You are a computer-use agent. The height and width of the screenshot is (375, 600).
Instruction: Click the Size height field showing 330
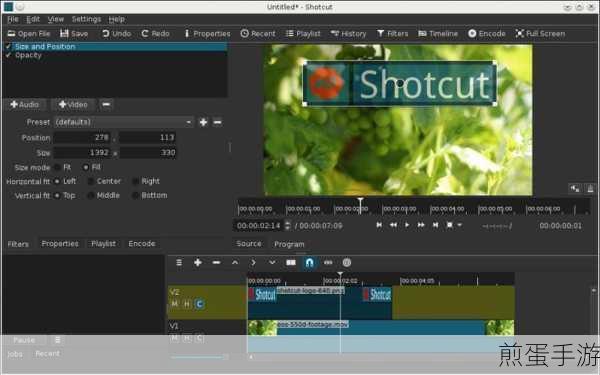tap(147, 153)
